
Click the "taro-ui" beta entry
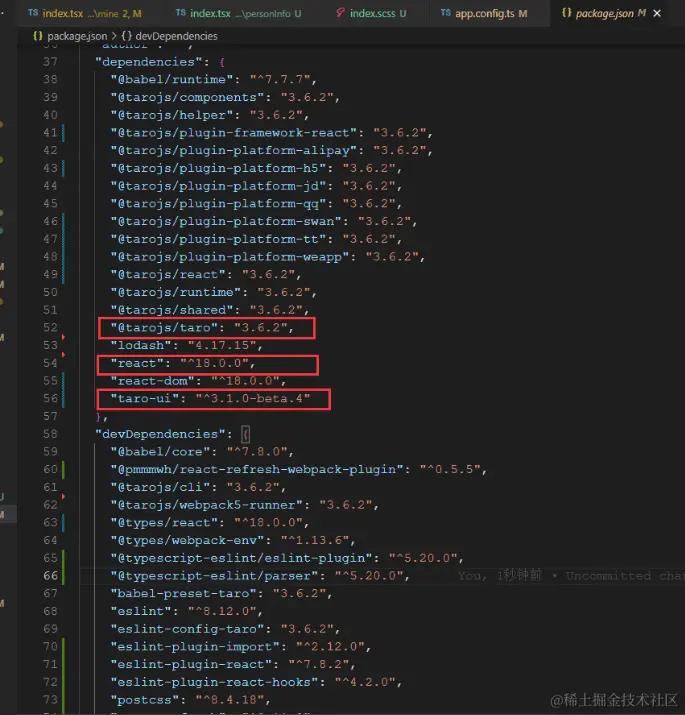210,399
